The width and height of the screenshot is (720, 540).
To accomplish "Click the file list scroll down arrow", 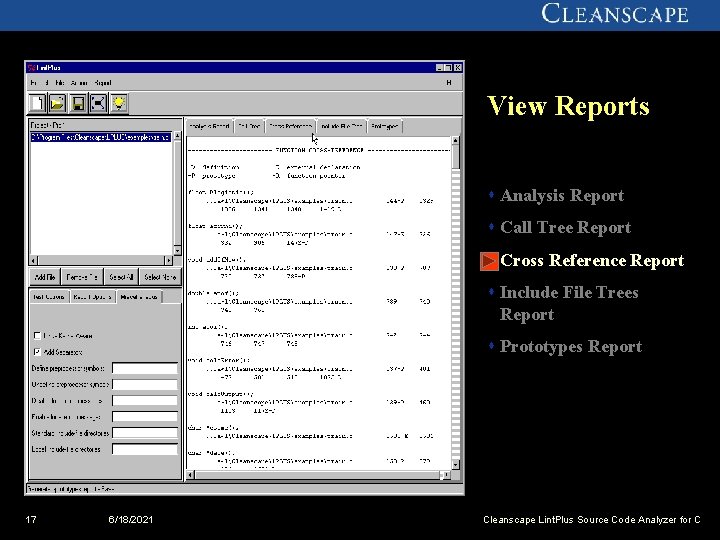I will tap(177, 250).
